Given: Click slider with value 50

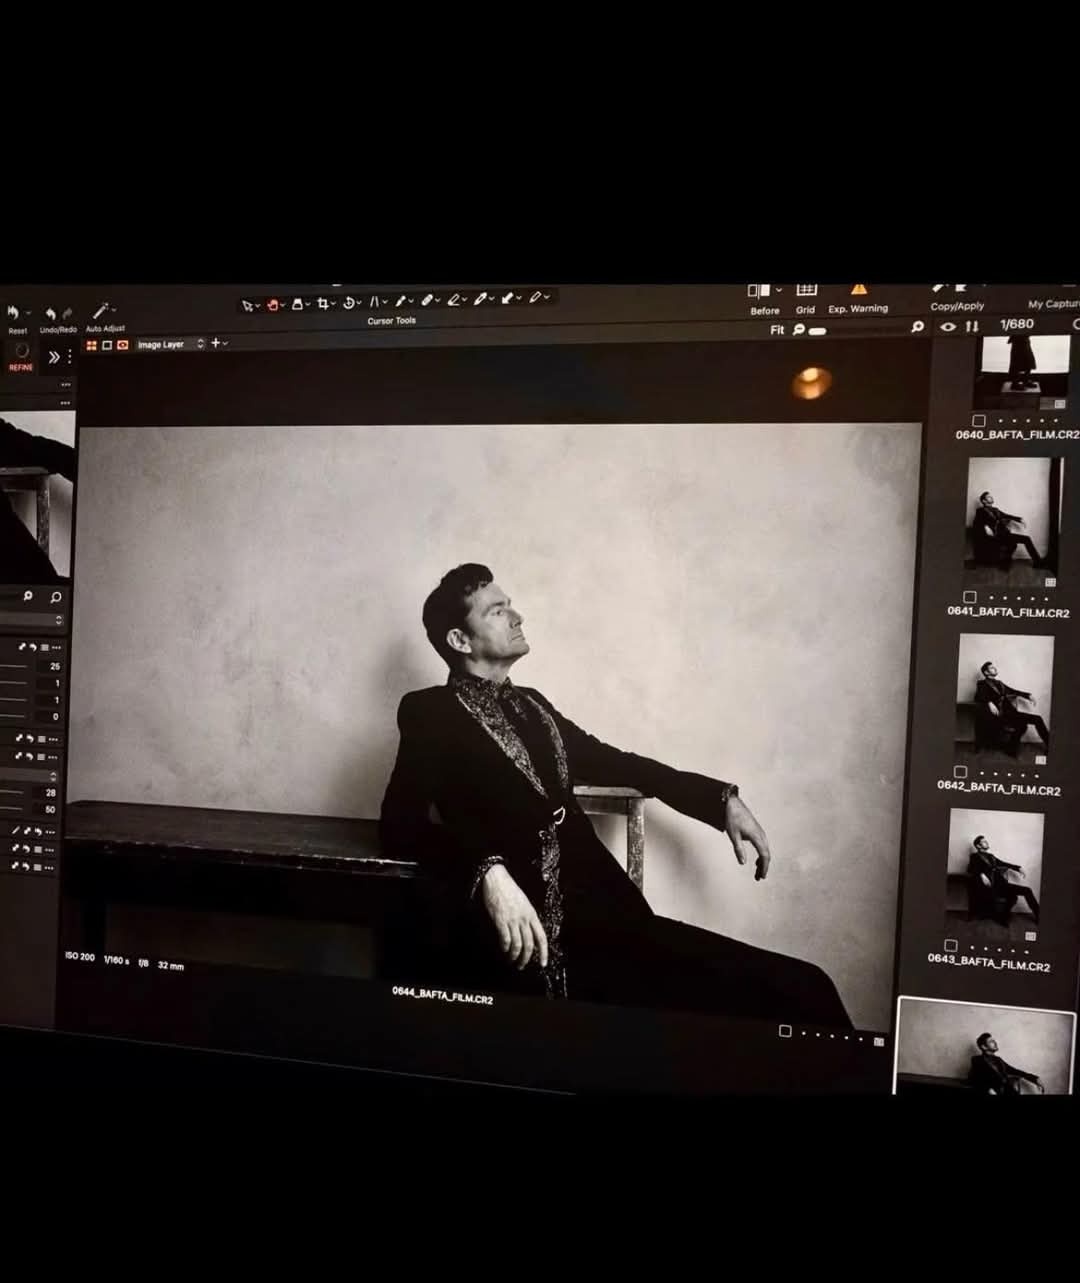Looking at the screenshot, I should [x=12, y=809].
